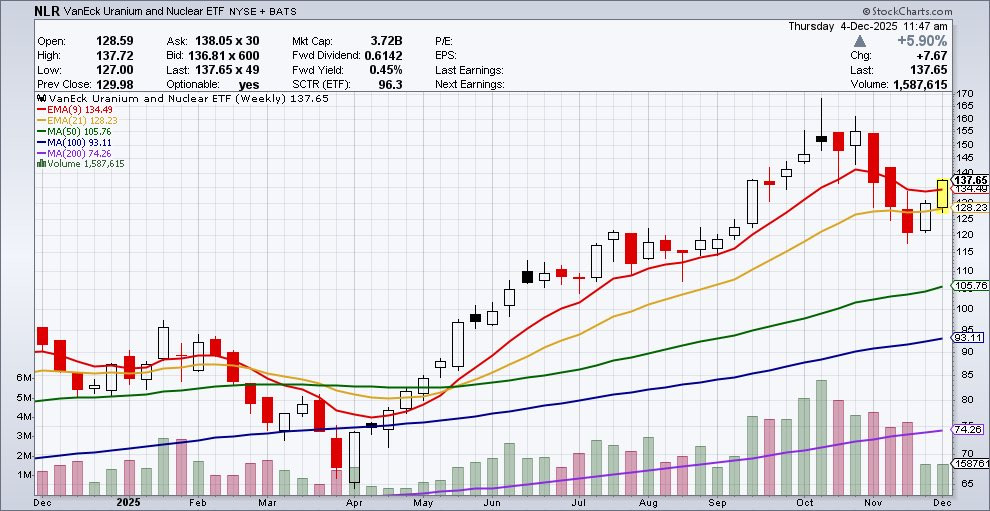Screen dimensions: 990x511
Task: Click the 100 price axis label
Action: pos(963,308)
